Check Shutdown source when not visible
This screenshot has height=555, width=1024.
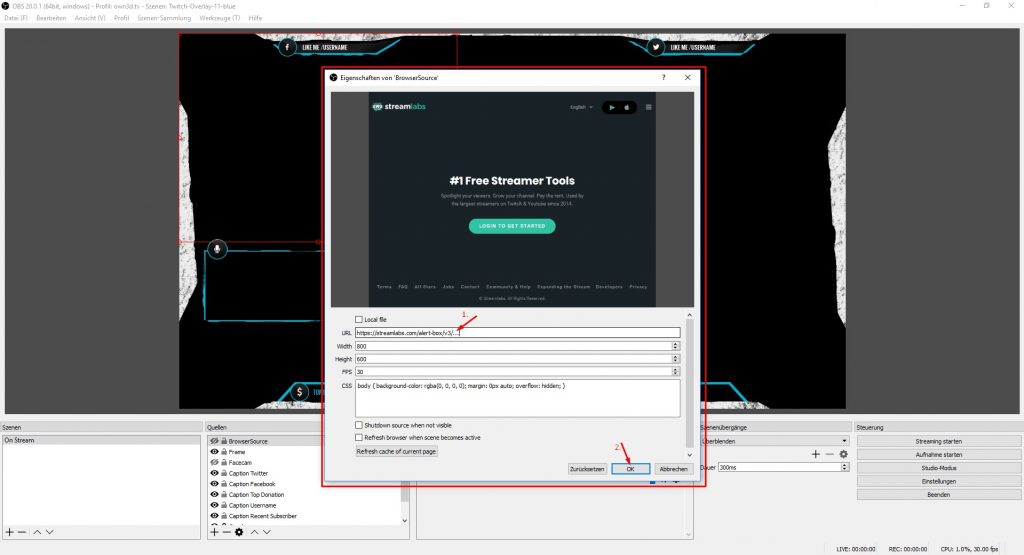[x=360, y=424]
